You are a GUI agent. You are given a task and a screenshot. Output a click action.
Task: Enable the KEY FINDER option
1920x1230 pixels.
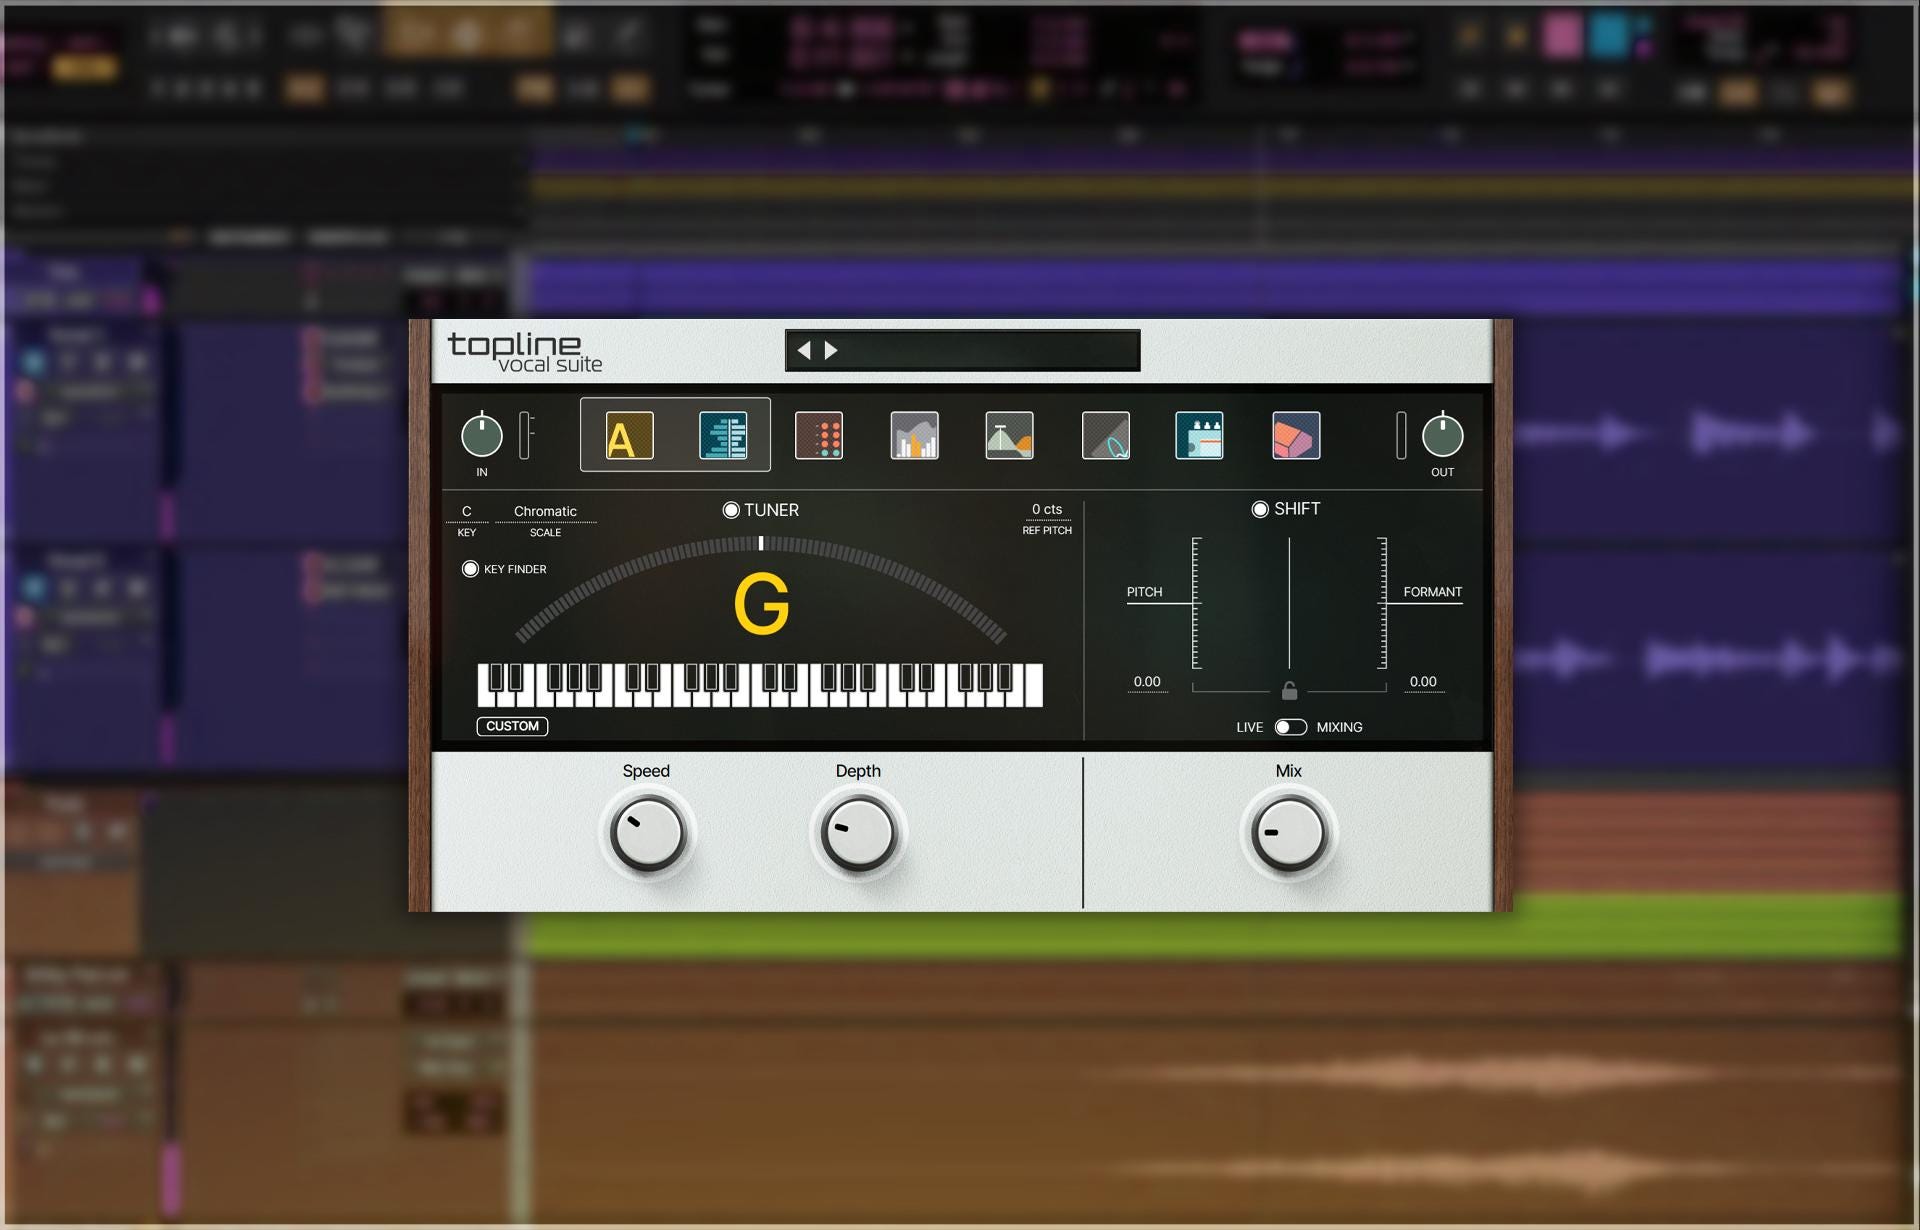pyautogui.click(x=470, y=569)
